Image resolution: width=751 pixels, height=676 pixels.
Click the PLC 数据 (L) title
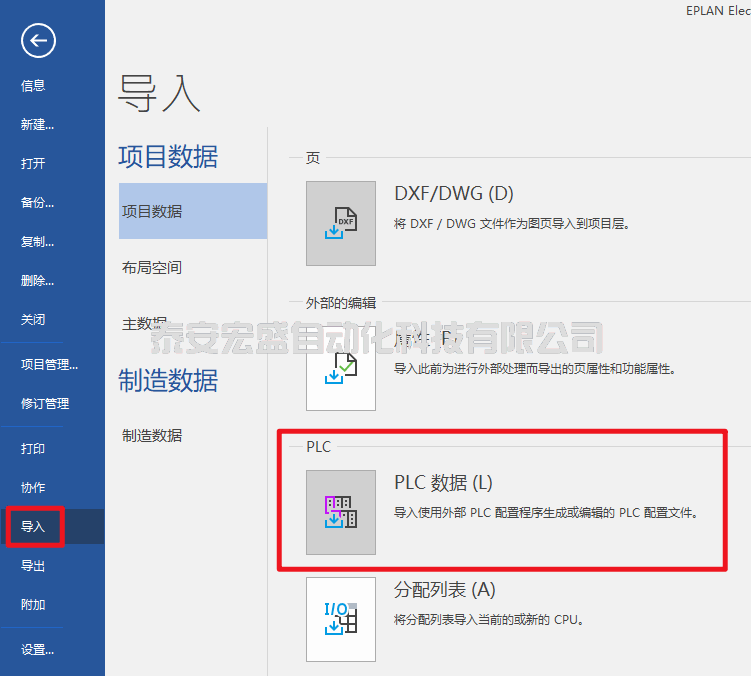(443, 483)
